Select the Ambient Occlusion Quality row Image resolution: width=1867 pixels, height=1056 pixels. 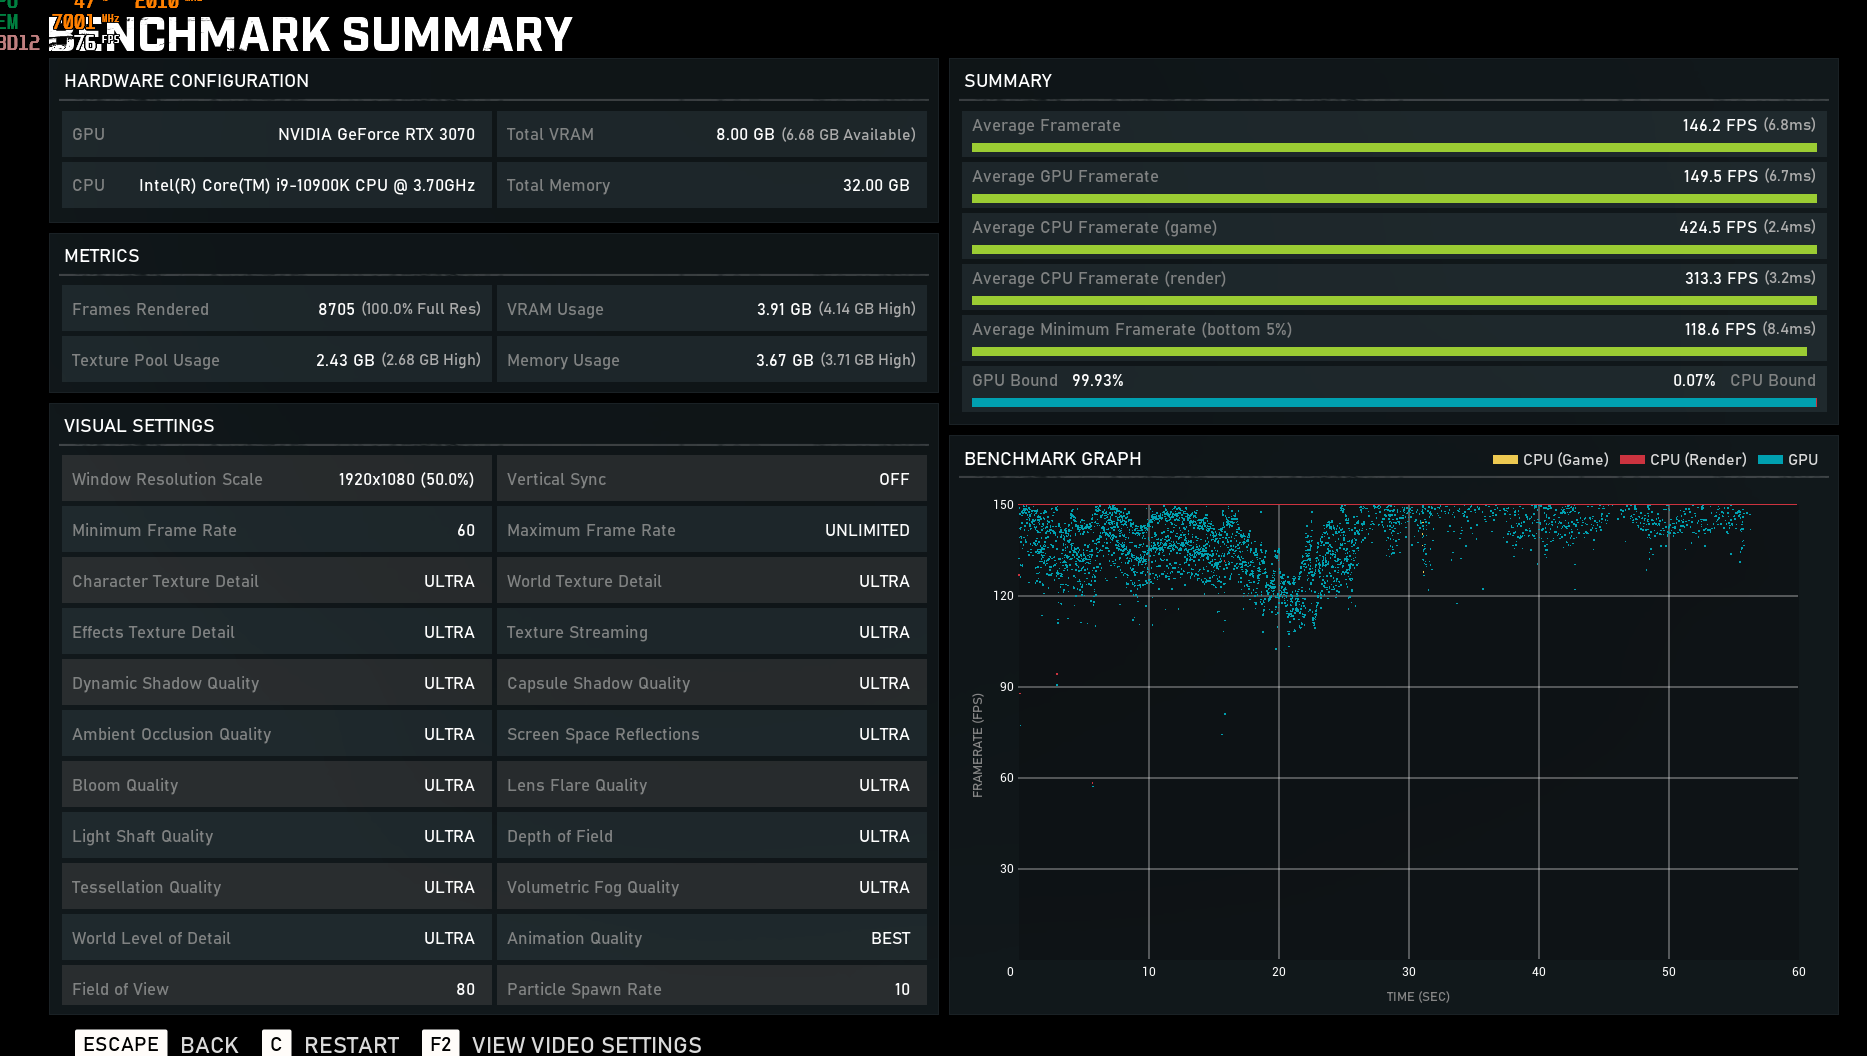(277, 734)
